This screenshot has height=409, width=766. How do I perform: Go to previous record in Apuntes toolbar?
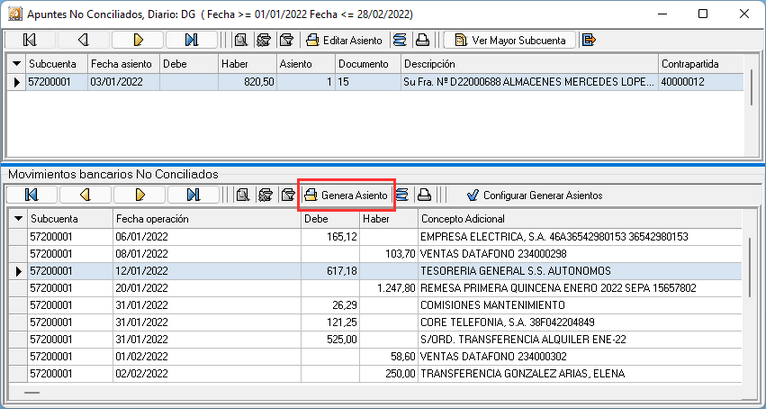point(84,40)
